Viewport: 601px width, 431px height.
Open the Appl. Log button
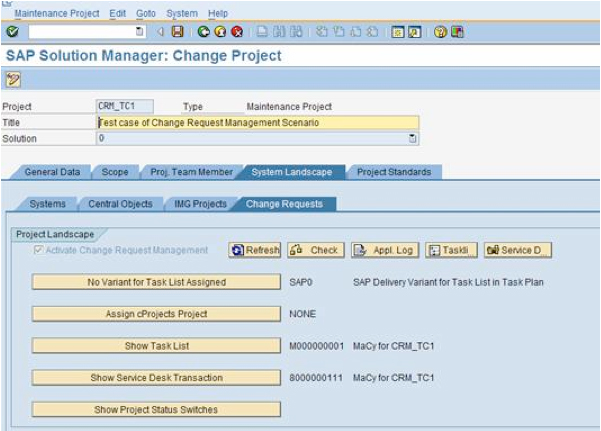[385, 250]
